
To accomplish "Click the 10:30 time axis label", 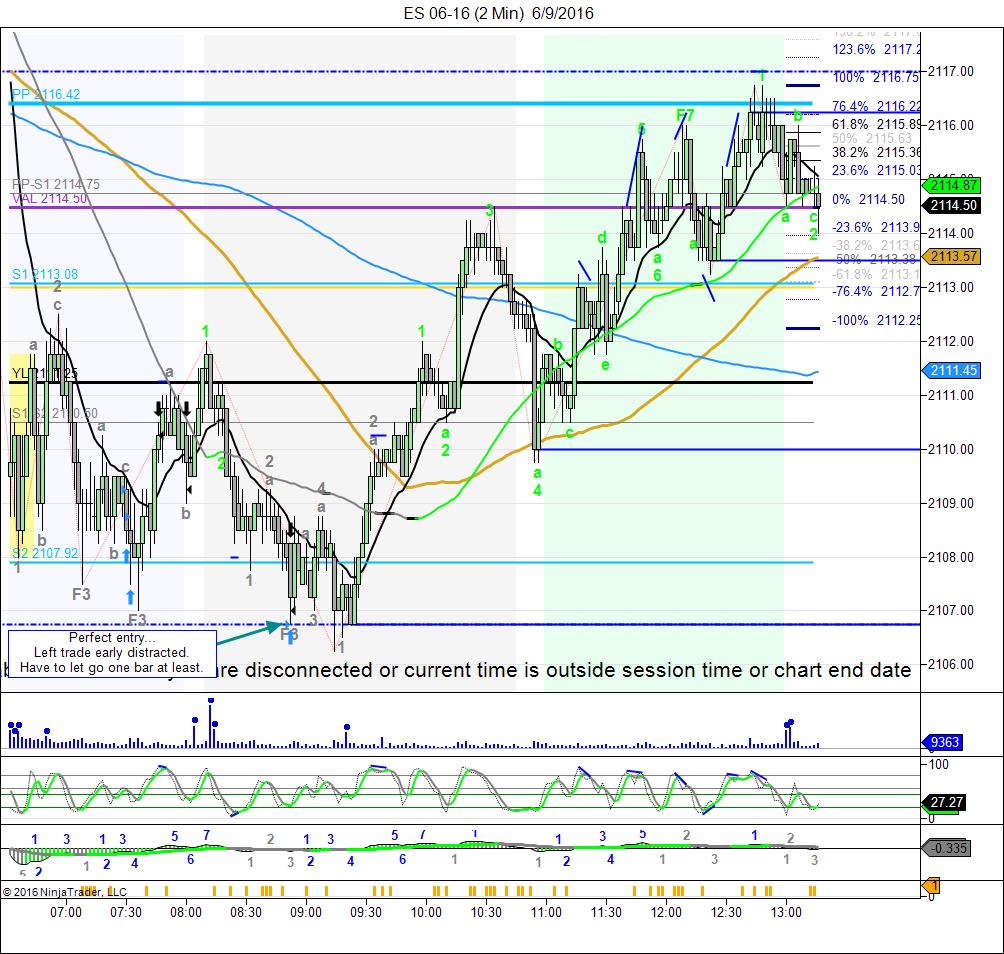I will pyautogui.click(x=486, y=912).
